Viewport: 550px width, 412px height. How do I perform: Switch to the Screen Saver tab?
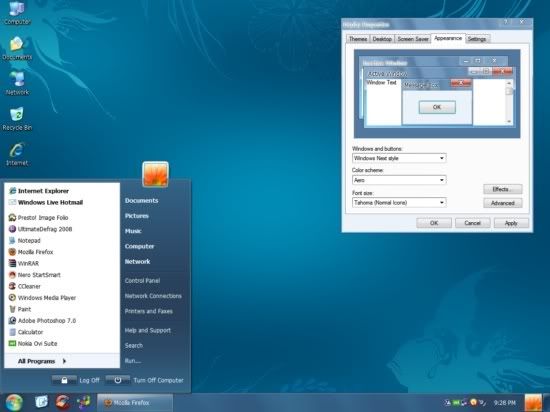pos(413,39)
